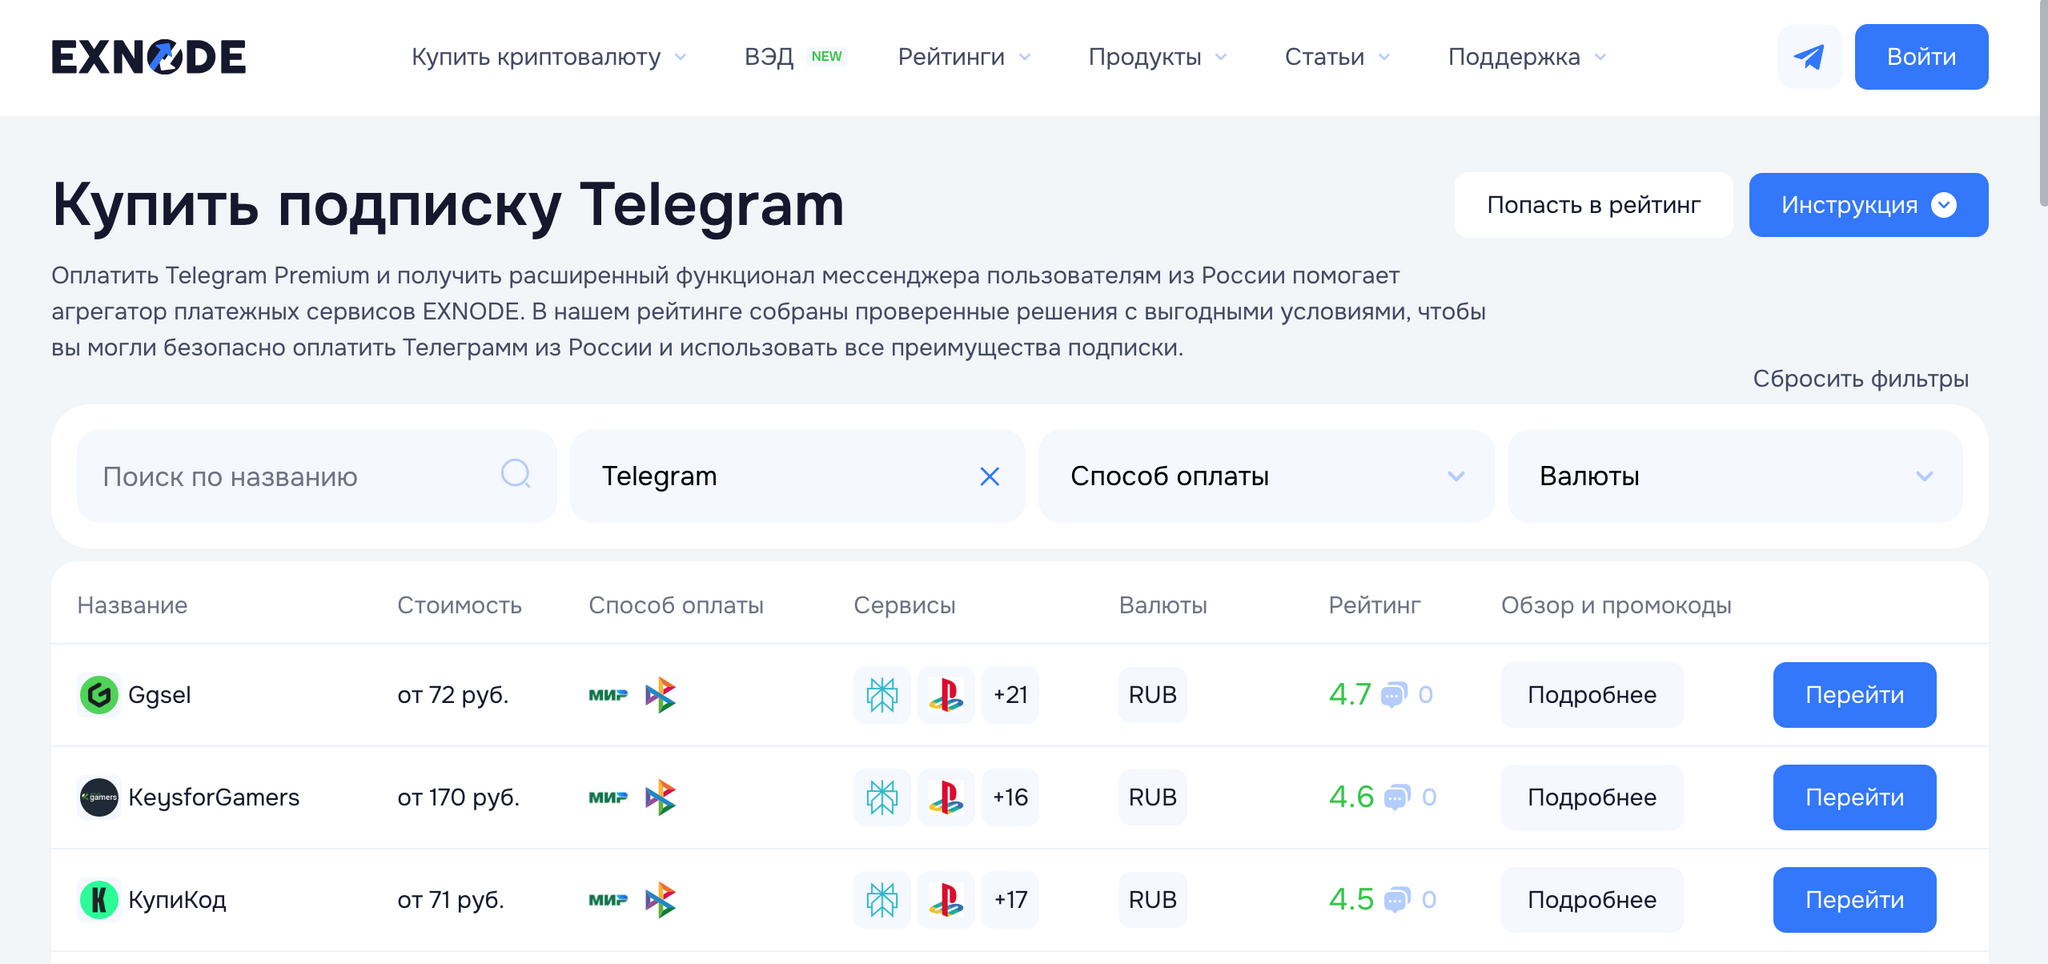Open the Купить криптовалюту menu
The width and height of the screenshot is (2048, 964).
(548, 57)
